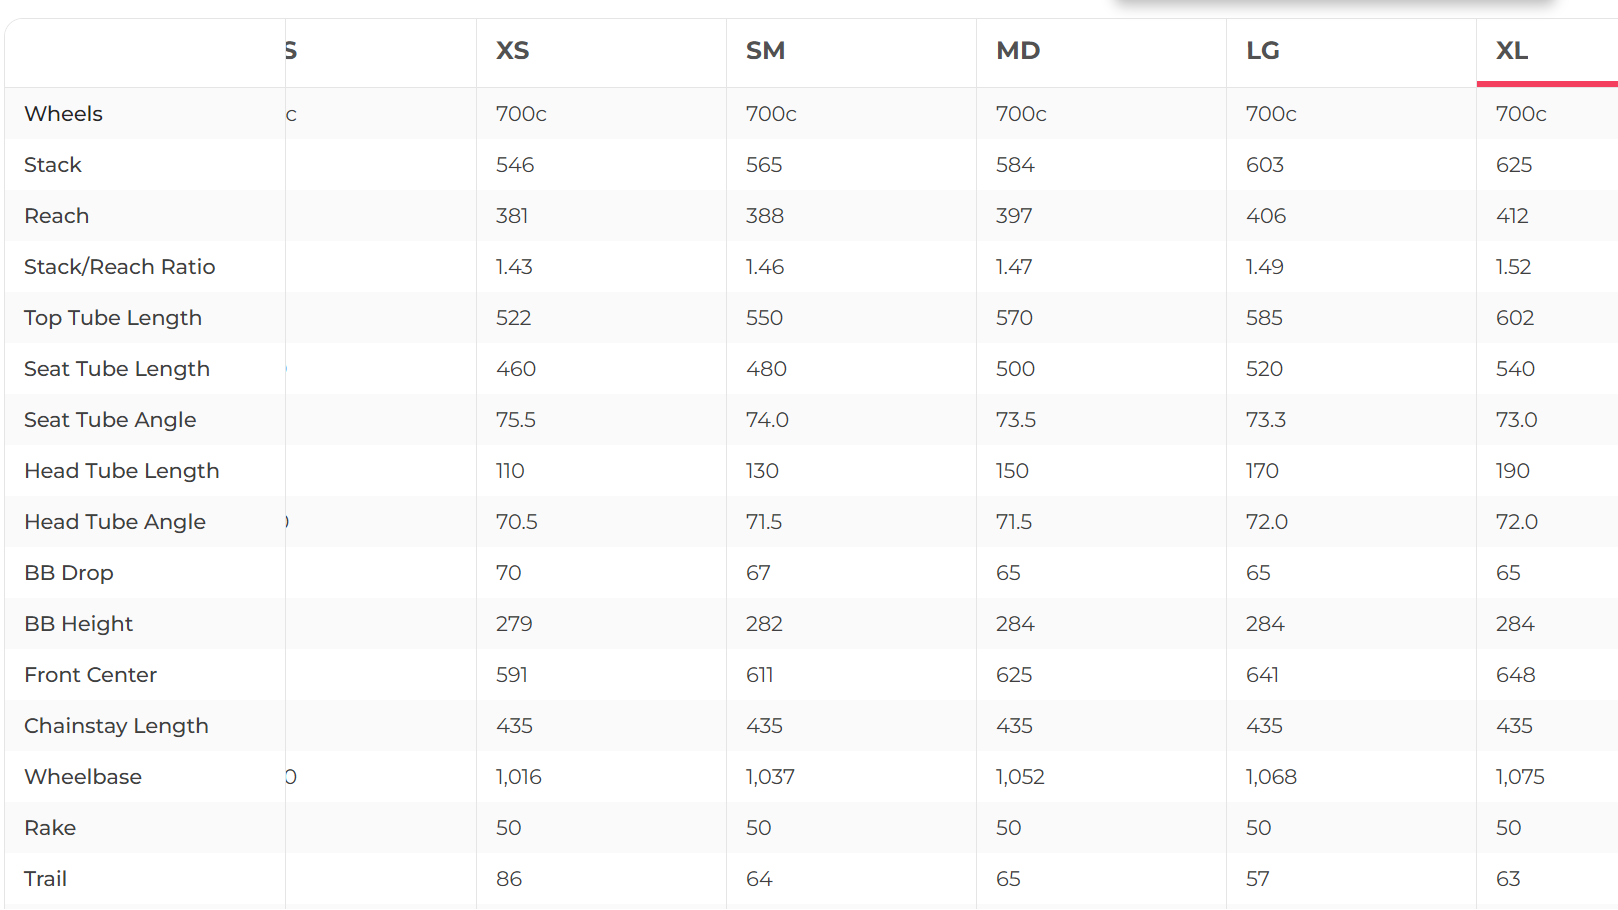
Task: Click the Wheelbase row label
Action: click(x=83, y=777)
